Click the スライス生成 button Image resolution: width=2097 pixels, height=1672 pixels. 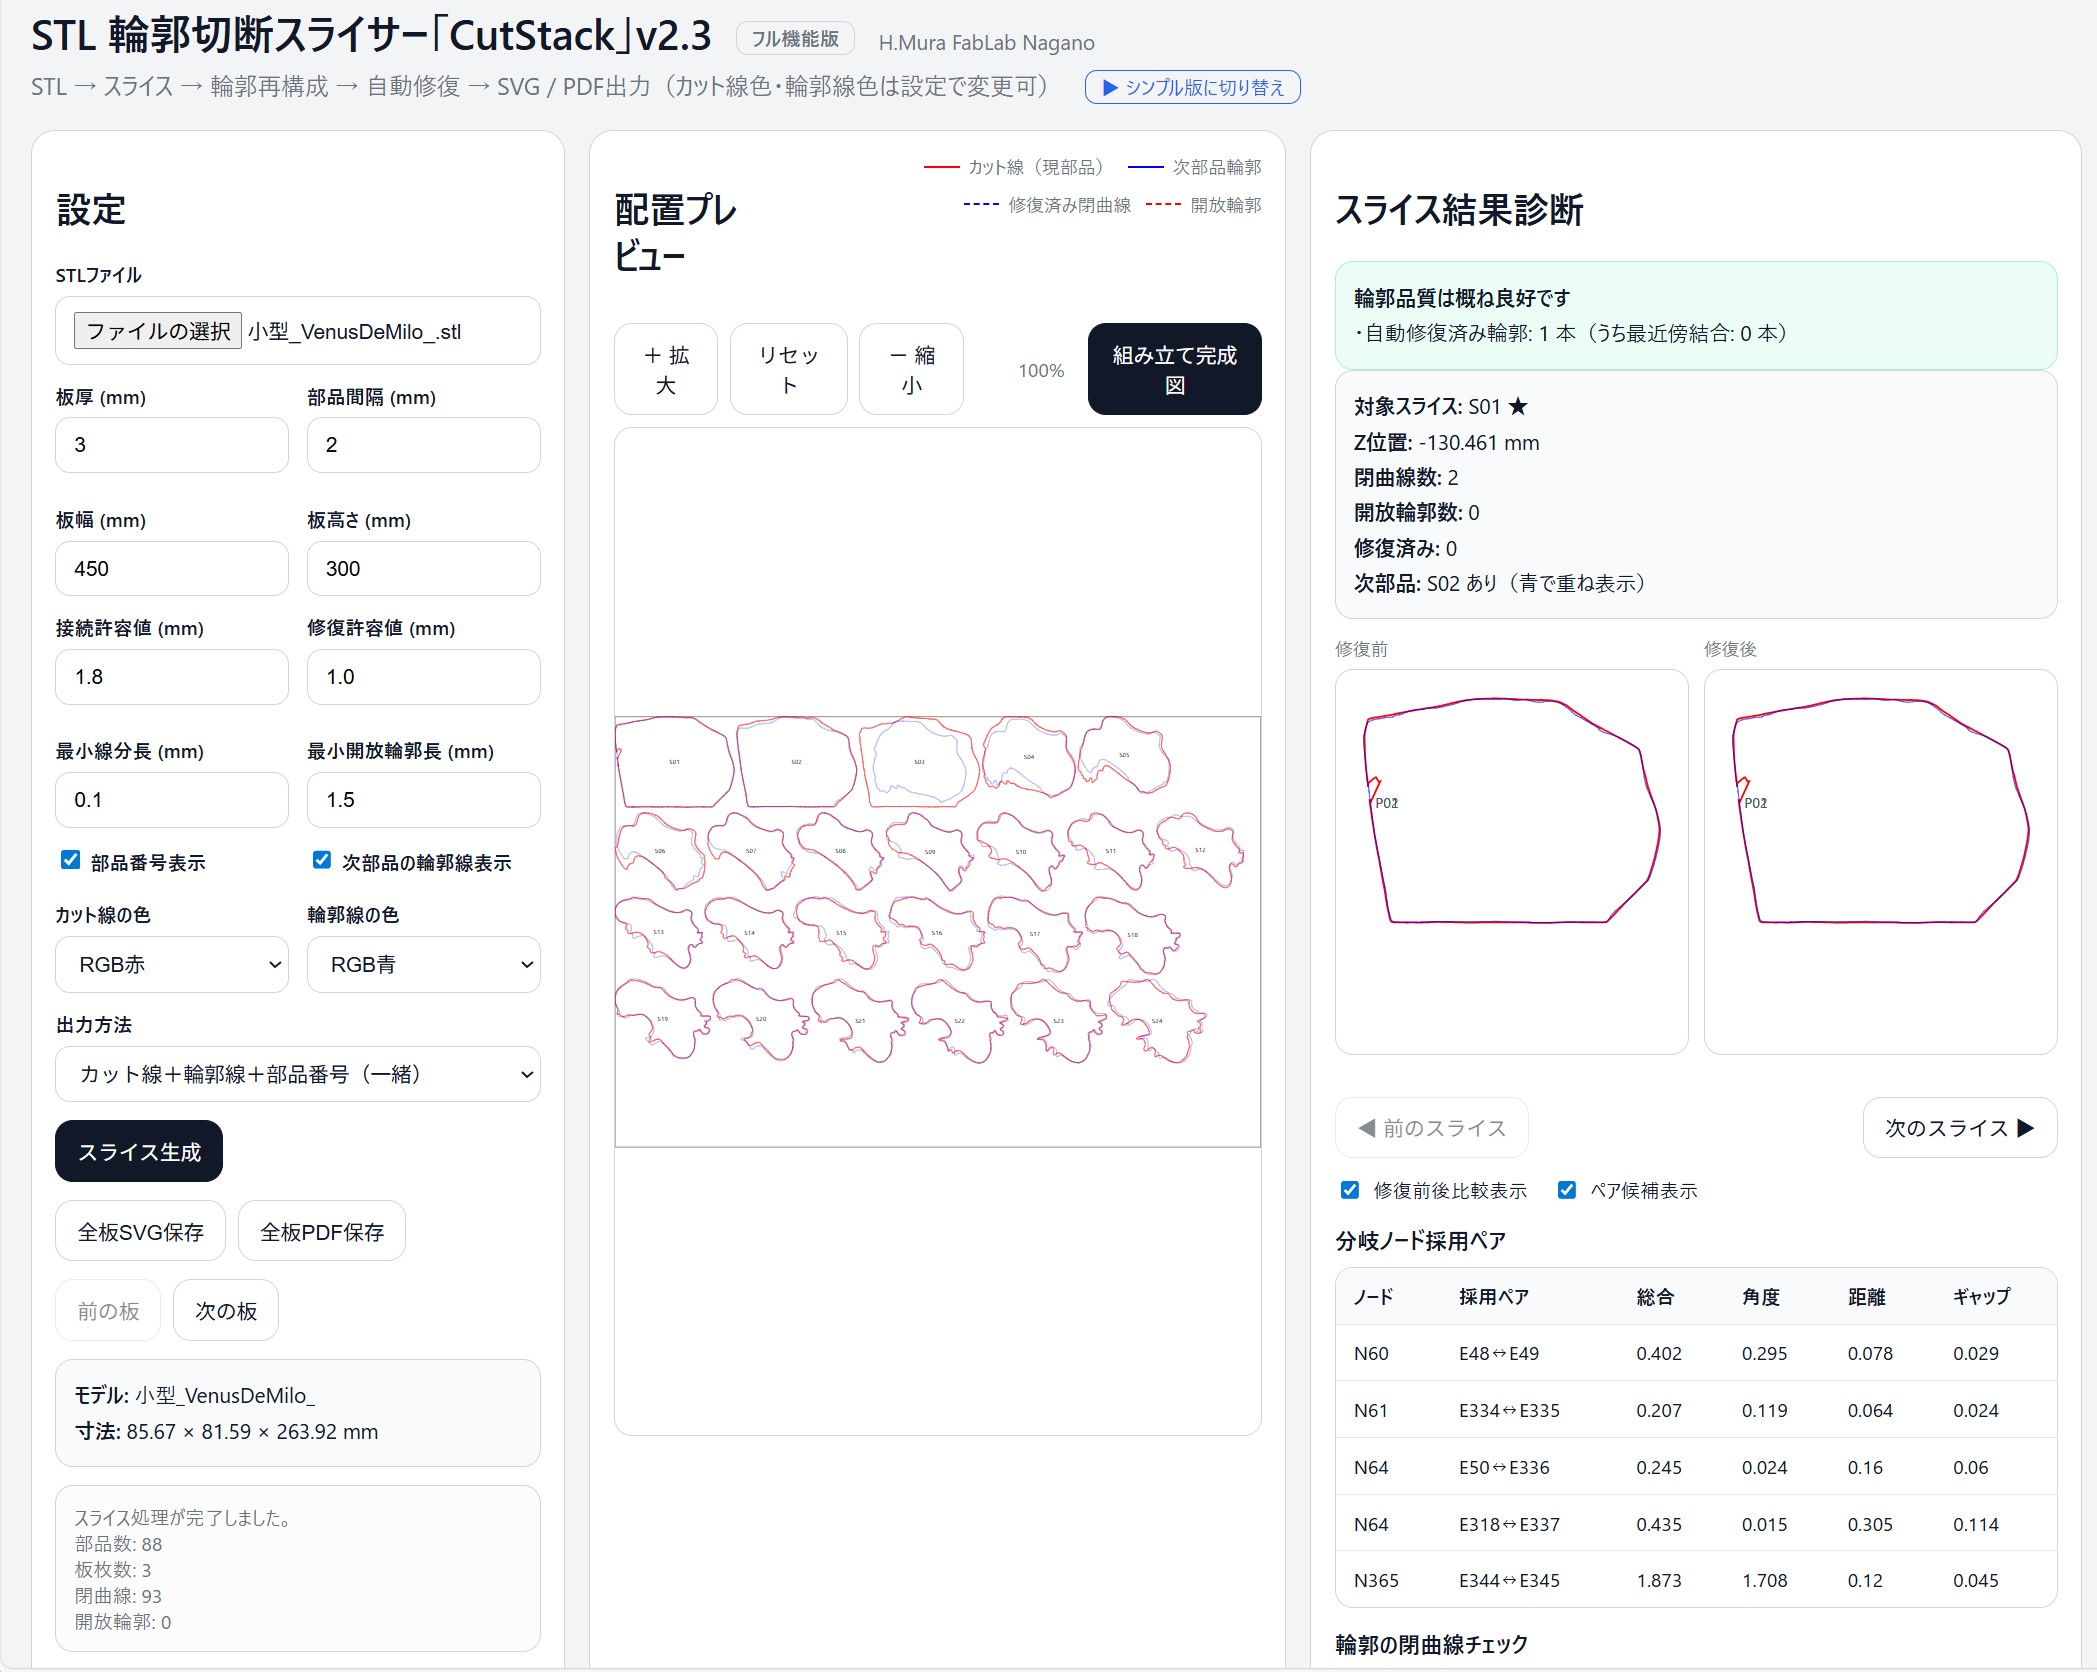point(139,1151)
